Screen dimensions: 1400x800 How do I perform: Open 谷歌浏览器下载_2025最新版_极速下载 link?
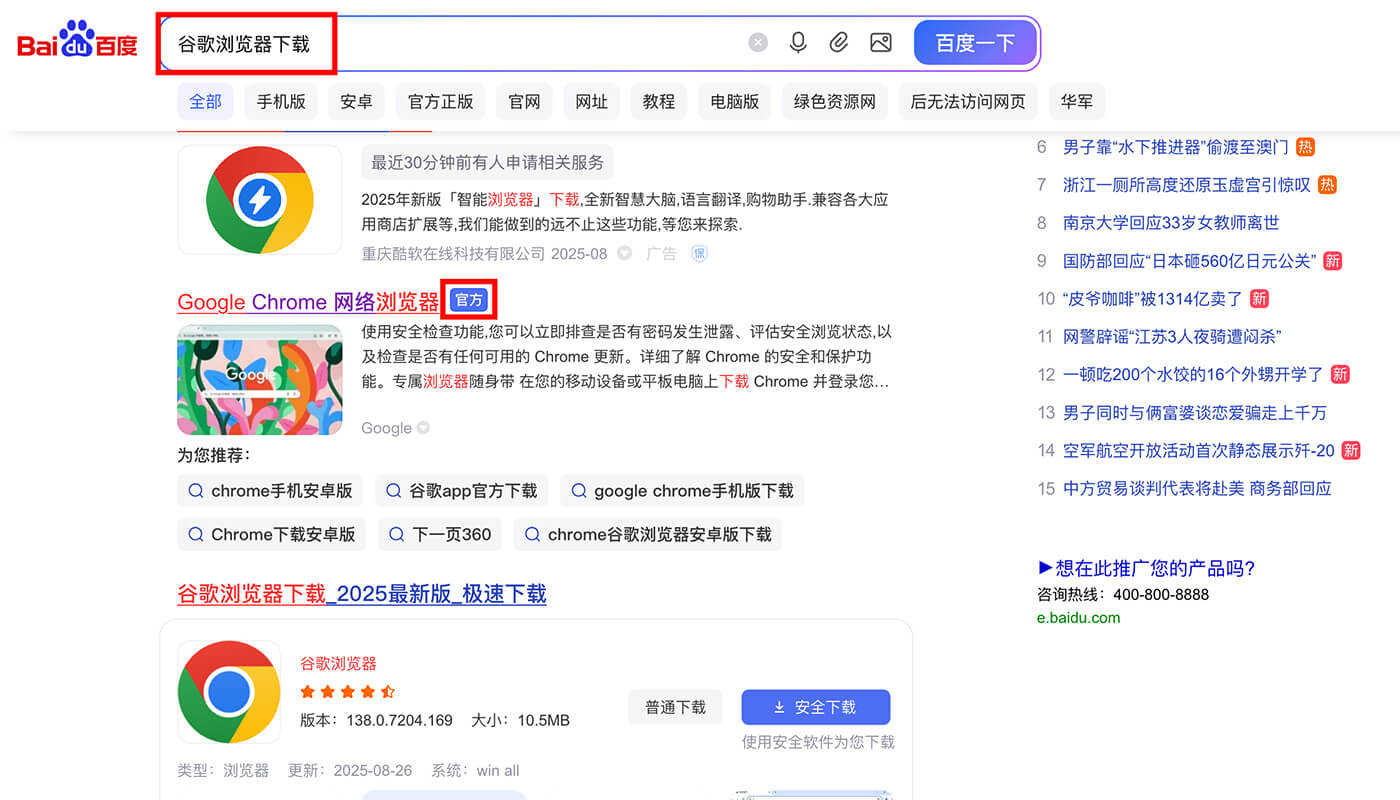(x=362, y=594)
